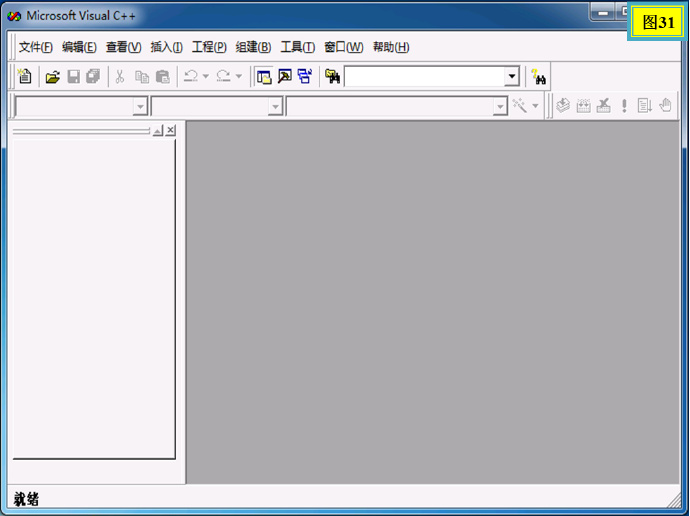This screenshot has height=516, width=690.
Task: Click the Build icon in build toolbar
Action: click(584, 106)
